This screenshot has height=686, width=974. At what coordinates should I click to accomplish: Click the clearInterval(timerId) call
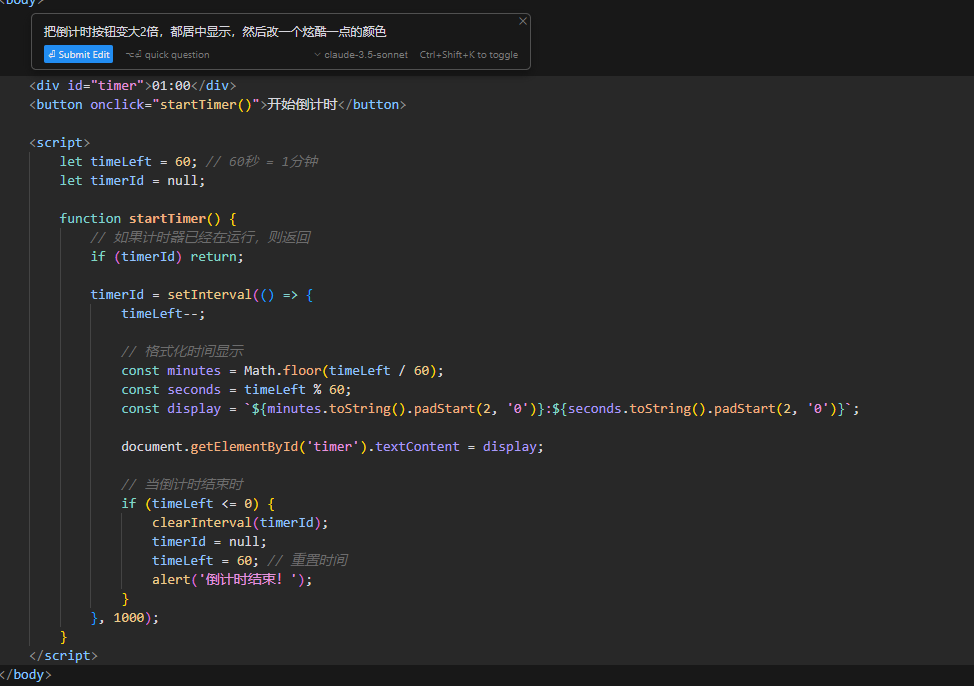[x=240, y=523]
